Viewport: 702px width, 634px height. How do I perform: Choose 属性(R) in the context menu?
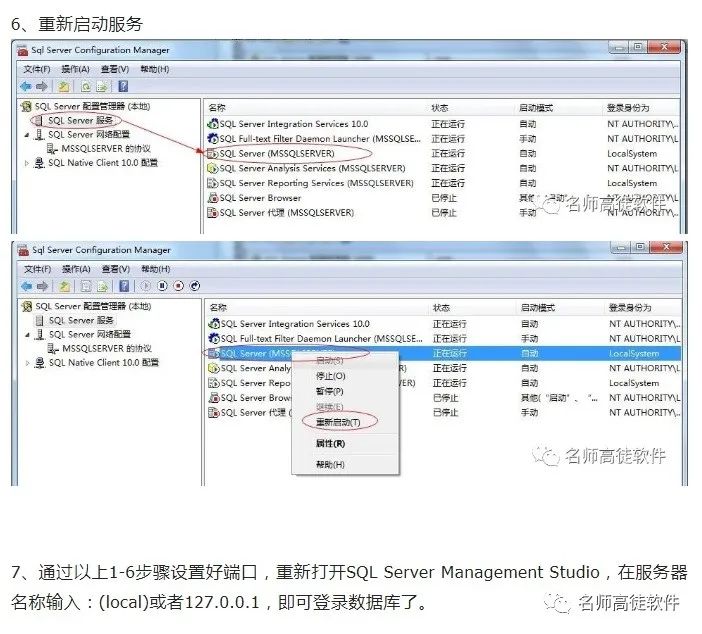tap(330, 443)
